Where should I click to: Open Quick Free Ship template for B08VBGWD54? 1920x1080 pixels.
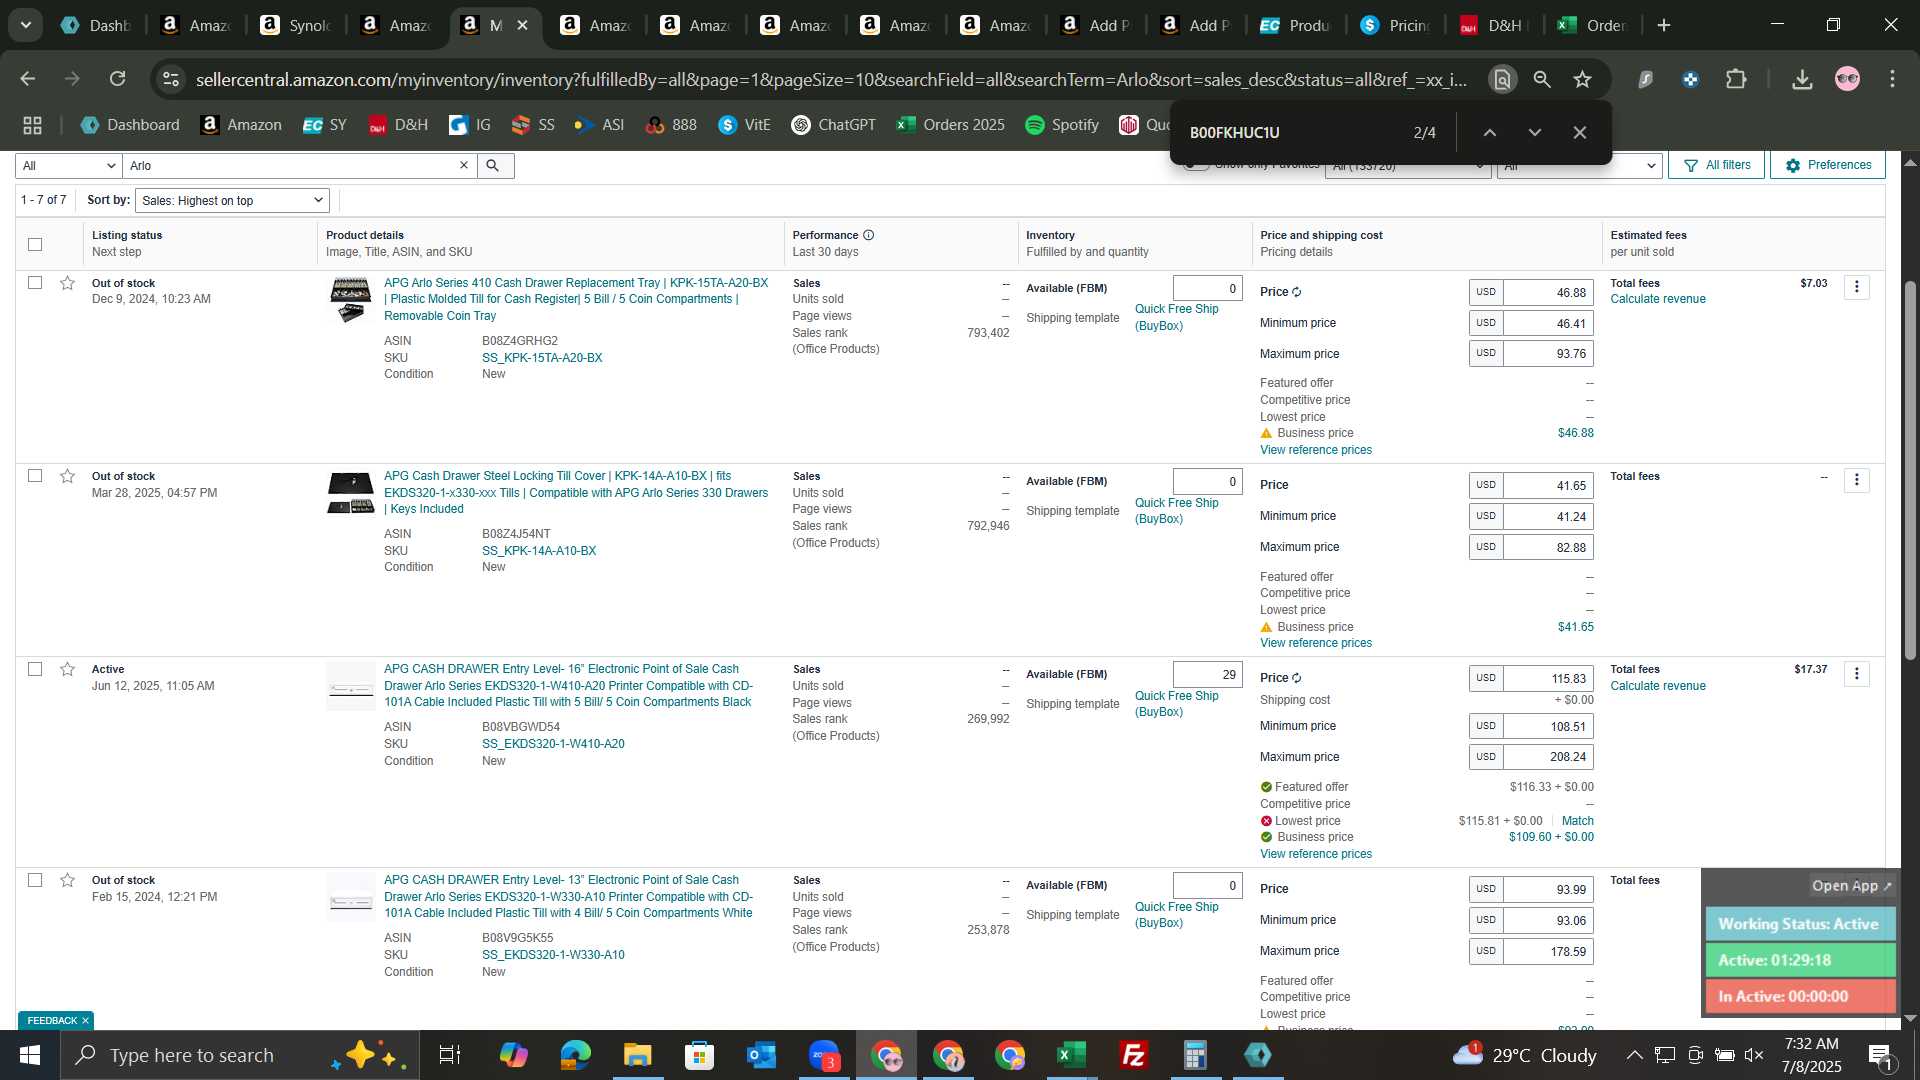(x=1176, y=704)
